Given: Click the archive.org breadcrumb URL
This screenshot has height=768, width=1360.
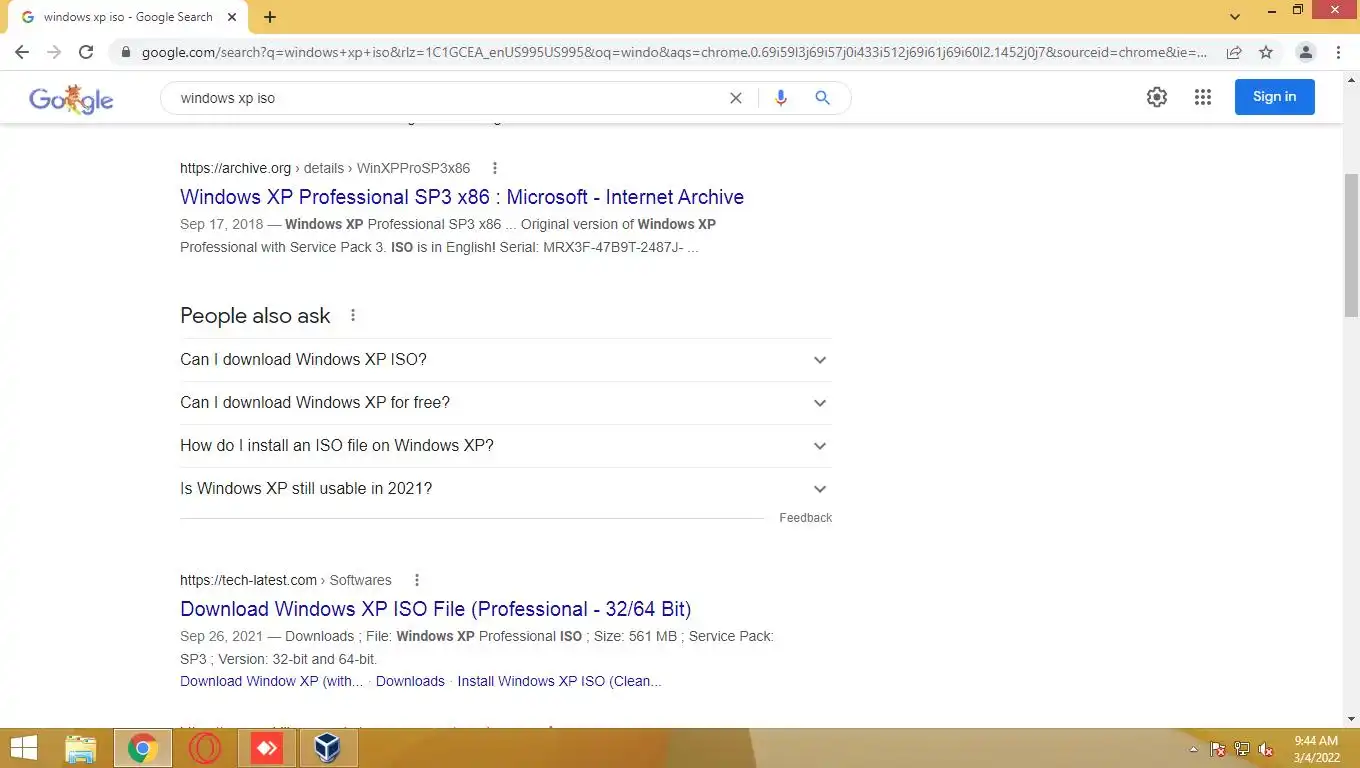Looking at the screenshot, I should (325, 168).
